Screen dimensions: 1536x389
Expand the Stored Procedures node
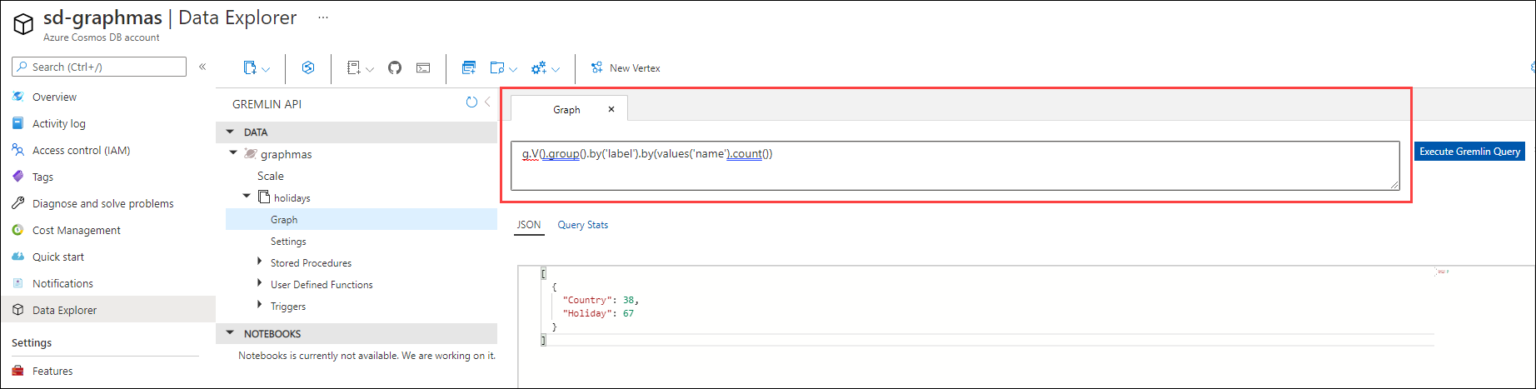click(260, 262)
